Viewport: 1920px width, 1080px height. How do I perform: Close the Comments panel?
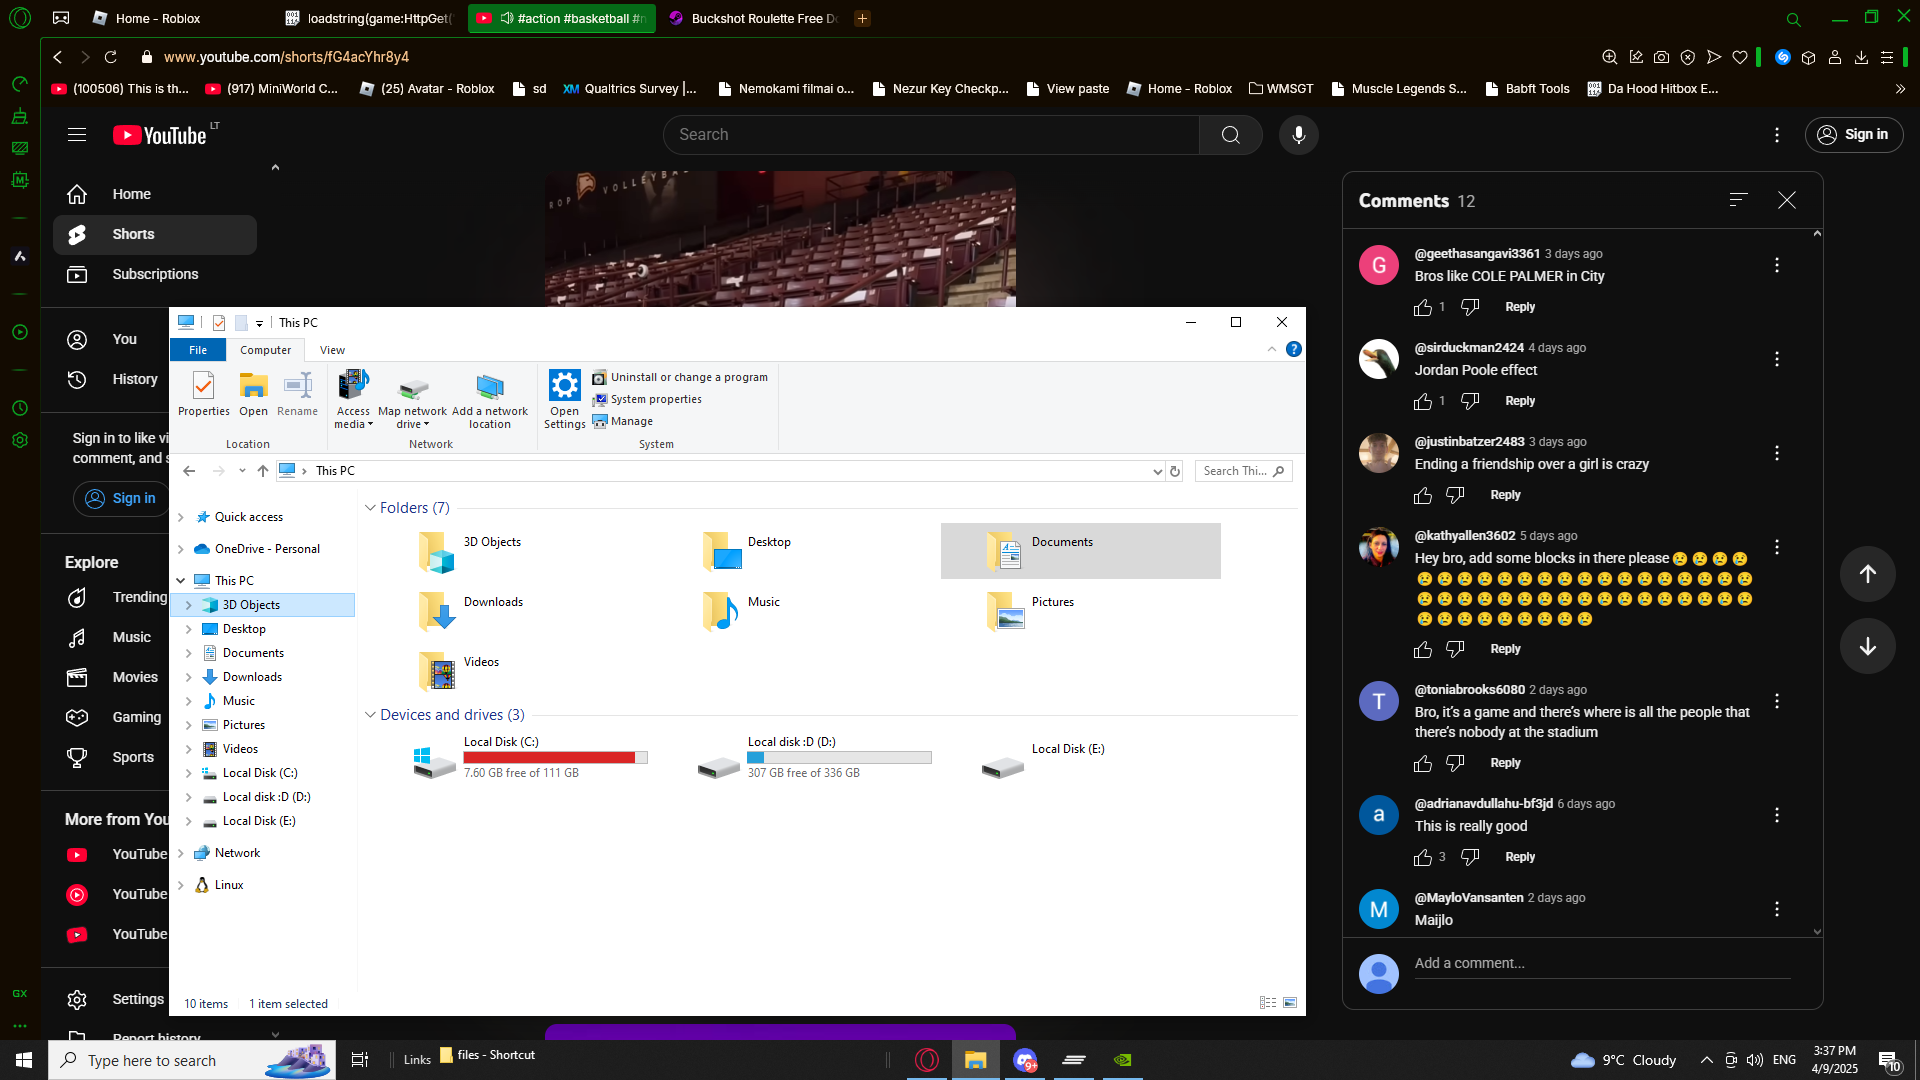(x=1787, y=200)
